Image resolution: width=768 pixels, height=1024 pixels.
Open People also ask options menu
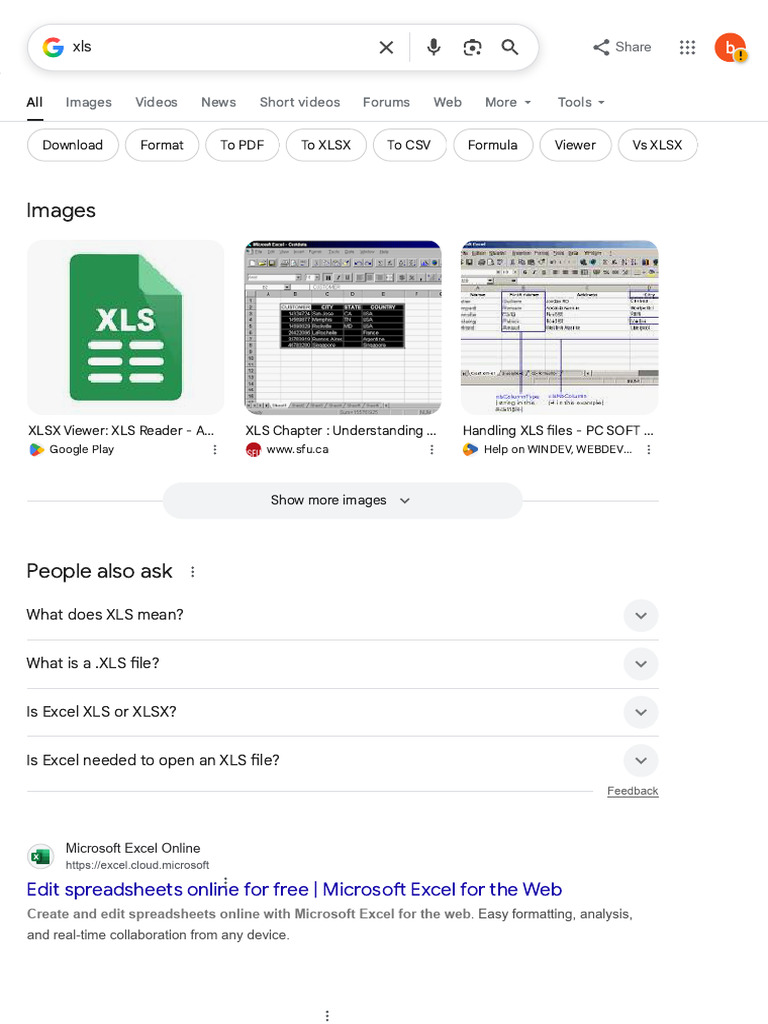(x=192, y=571)
